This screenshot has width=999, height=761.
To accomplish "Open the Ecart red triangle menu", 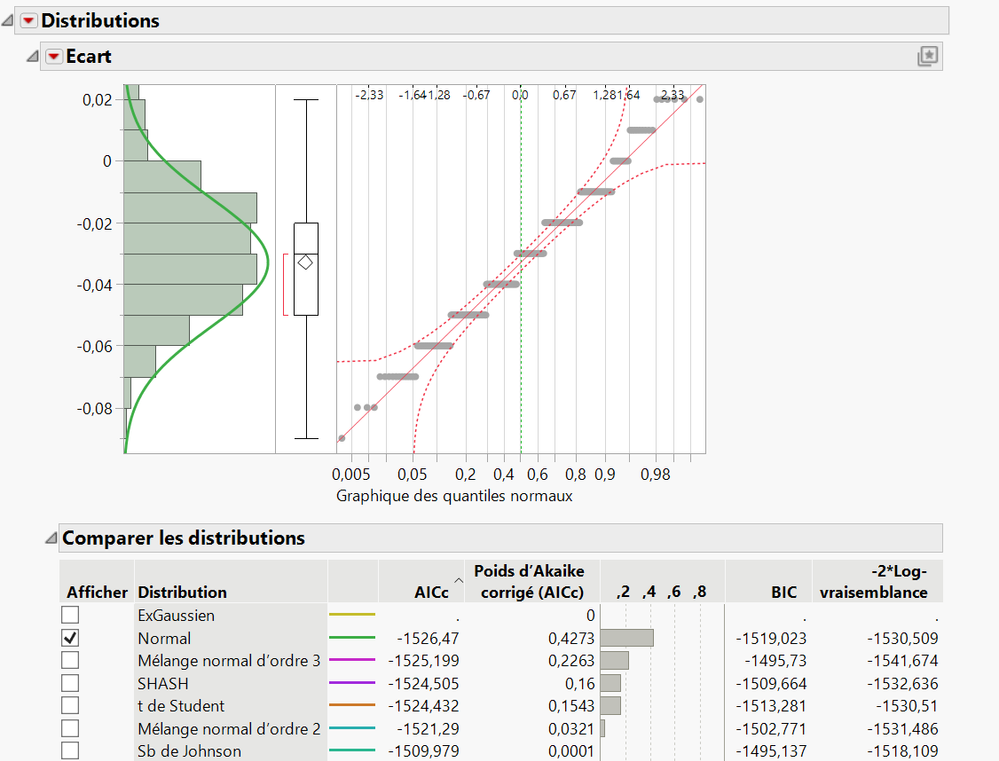I will tap(53, 57).
